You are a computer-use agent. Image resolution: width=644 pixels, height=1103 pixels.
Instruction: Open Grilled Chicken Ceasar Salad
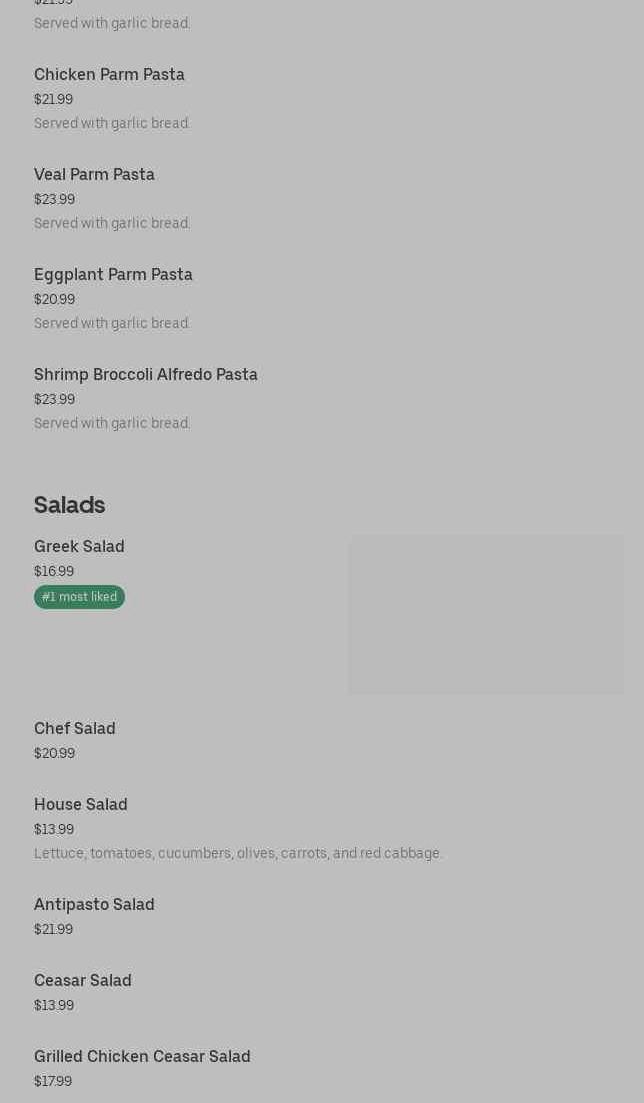point(142,1057)
